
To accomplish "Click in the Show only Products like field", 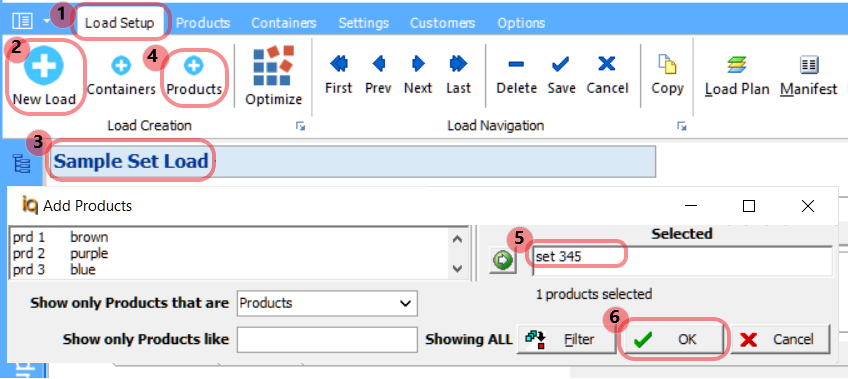I will (x=327, y=340).
